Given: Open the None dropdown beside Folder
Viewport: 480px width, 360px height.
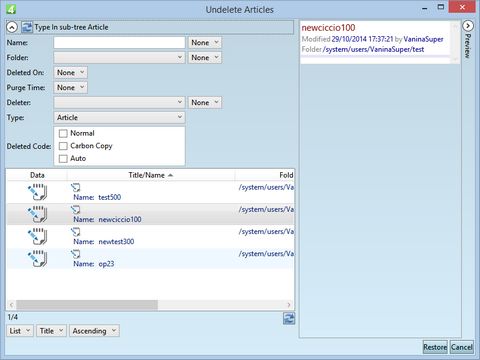Looking at the screenshot, I should (x=205, y=57).
